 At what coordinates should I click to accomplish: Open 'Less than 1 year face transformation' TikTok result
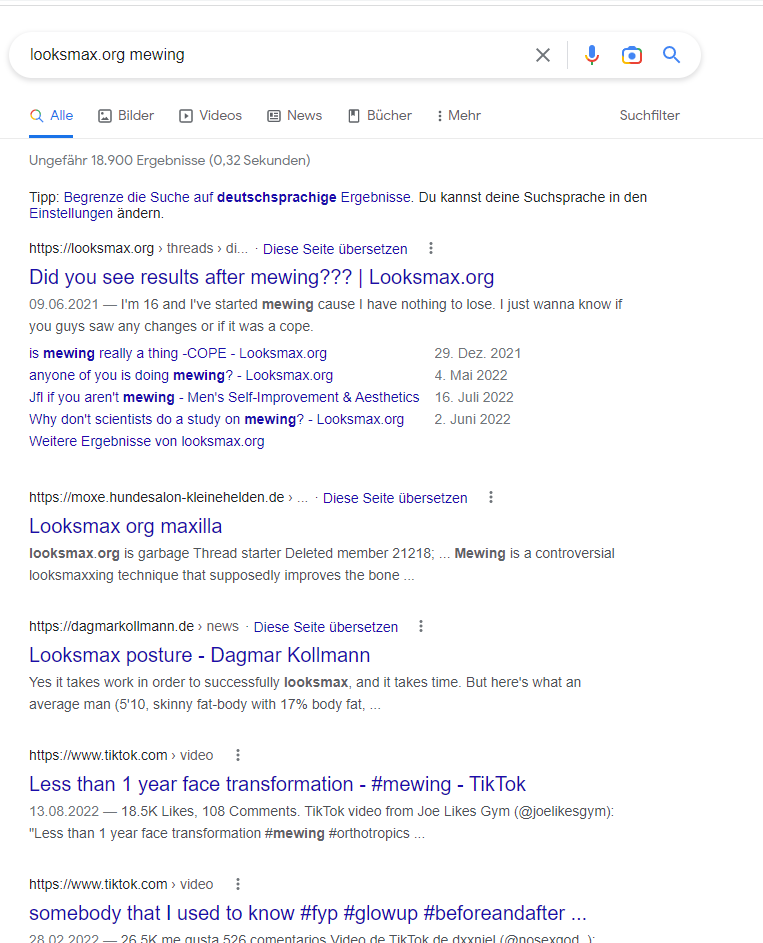pyautogui.click(x=277, y=784)
